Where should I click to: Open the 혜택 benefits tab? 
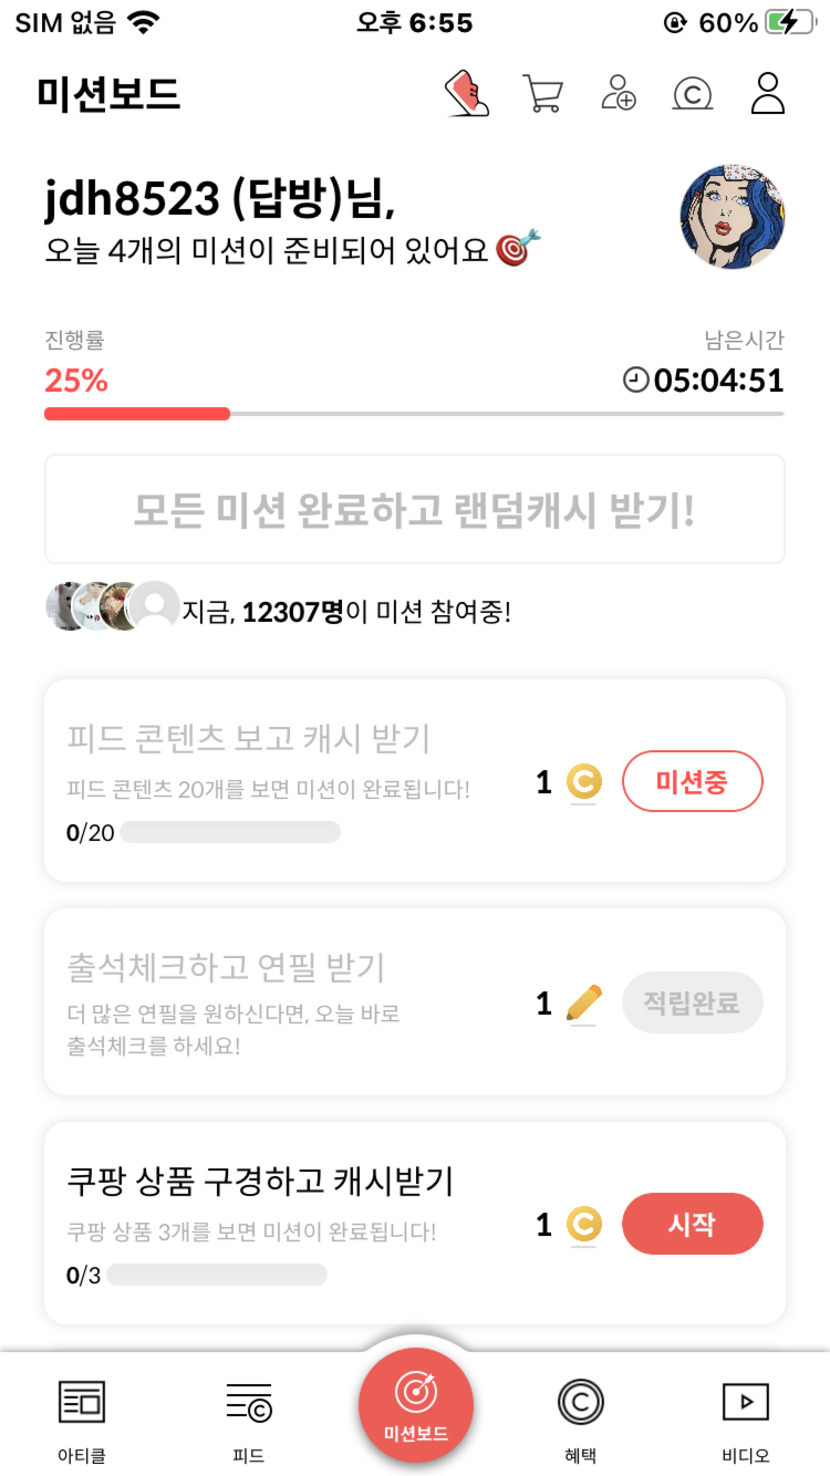click(x=581, y=1419)
